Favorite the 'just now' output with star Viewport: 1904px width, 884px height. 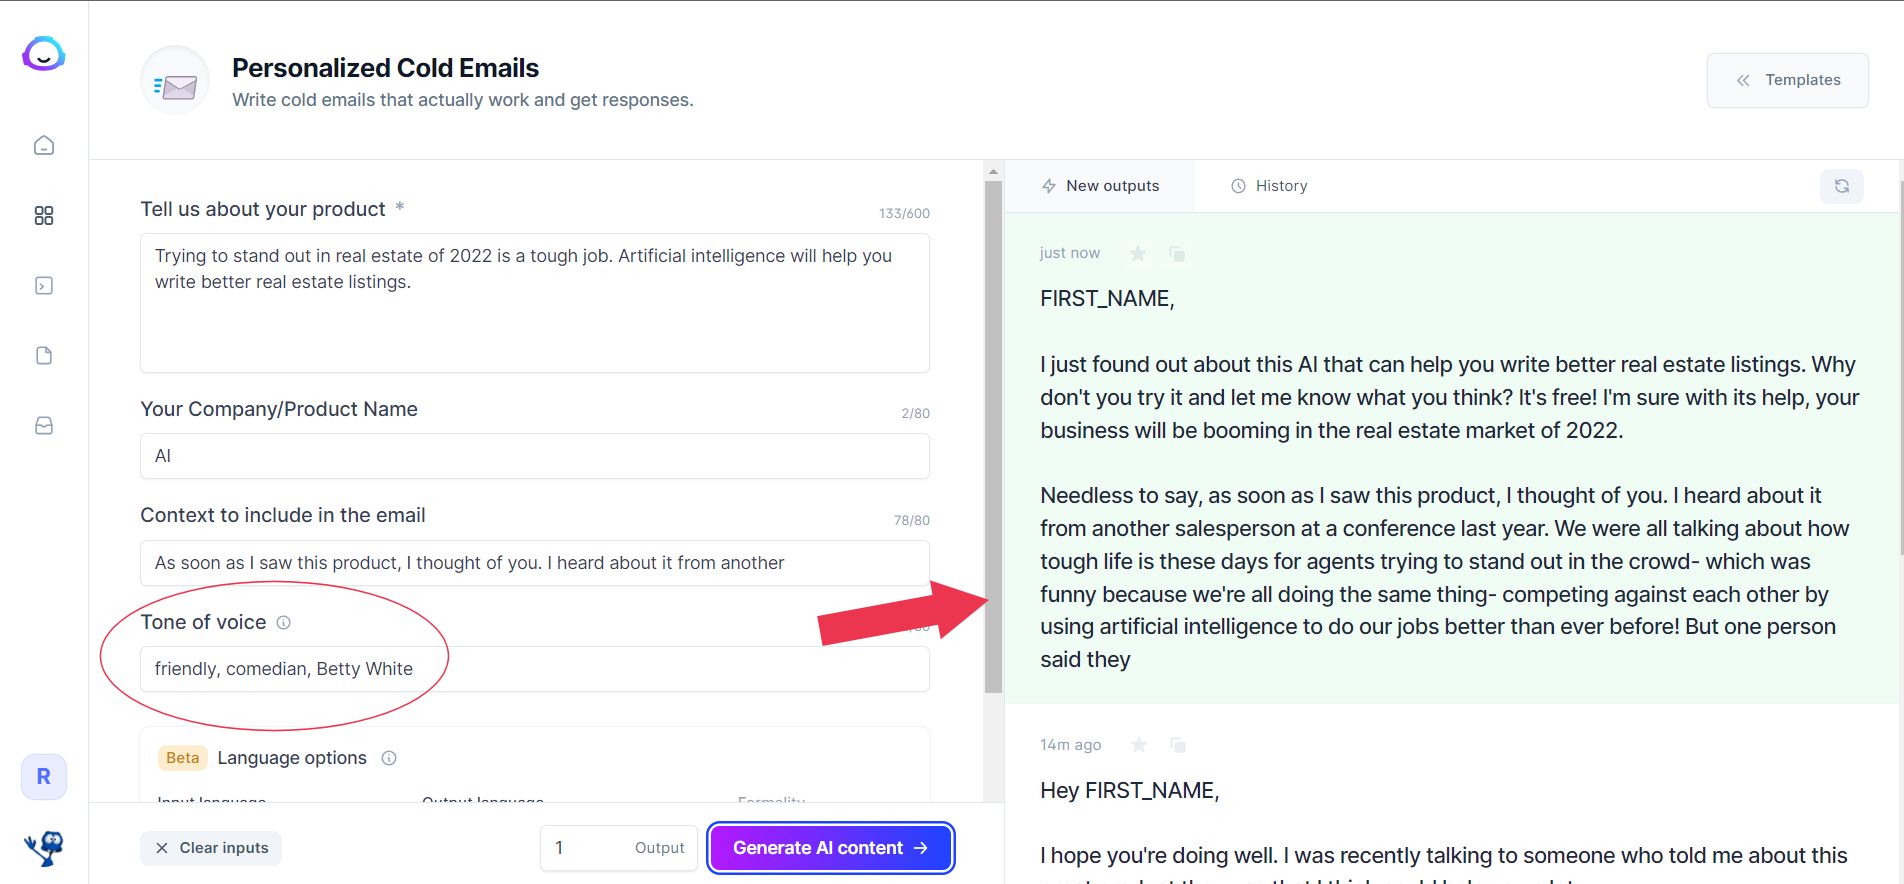tap(1138, 254)
